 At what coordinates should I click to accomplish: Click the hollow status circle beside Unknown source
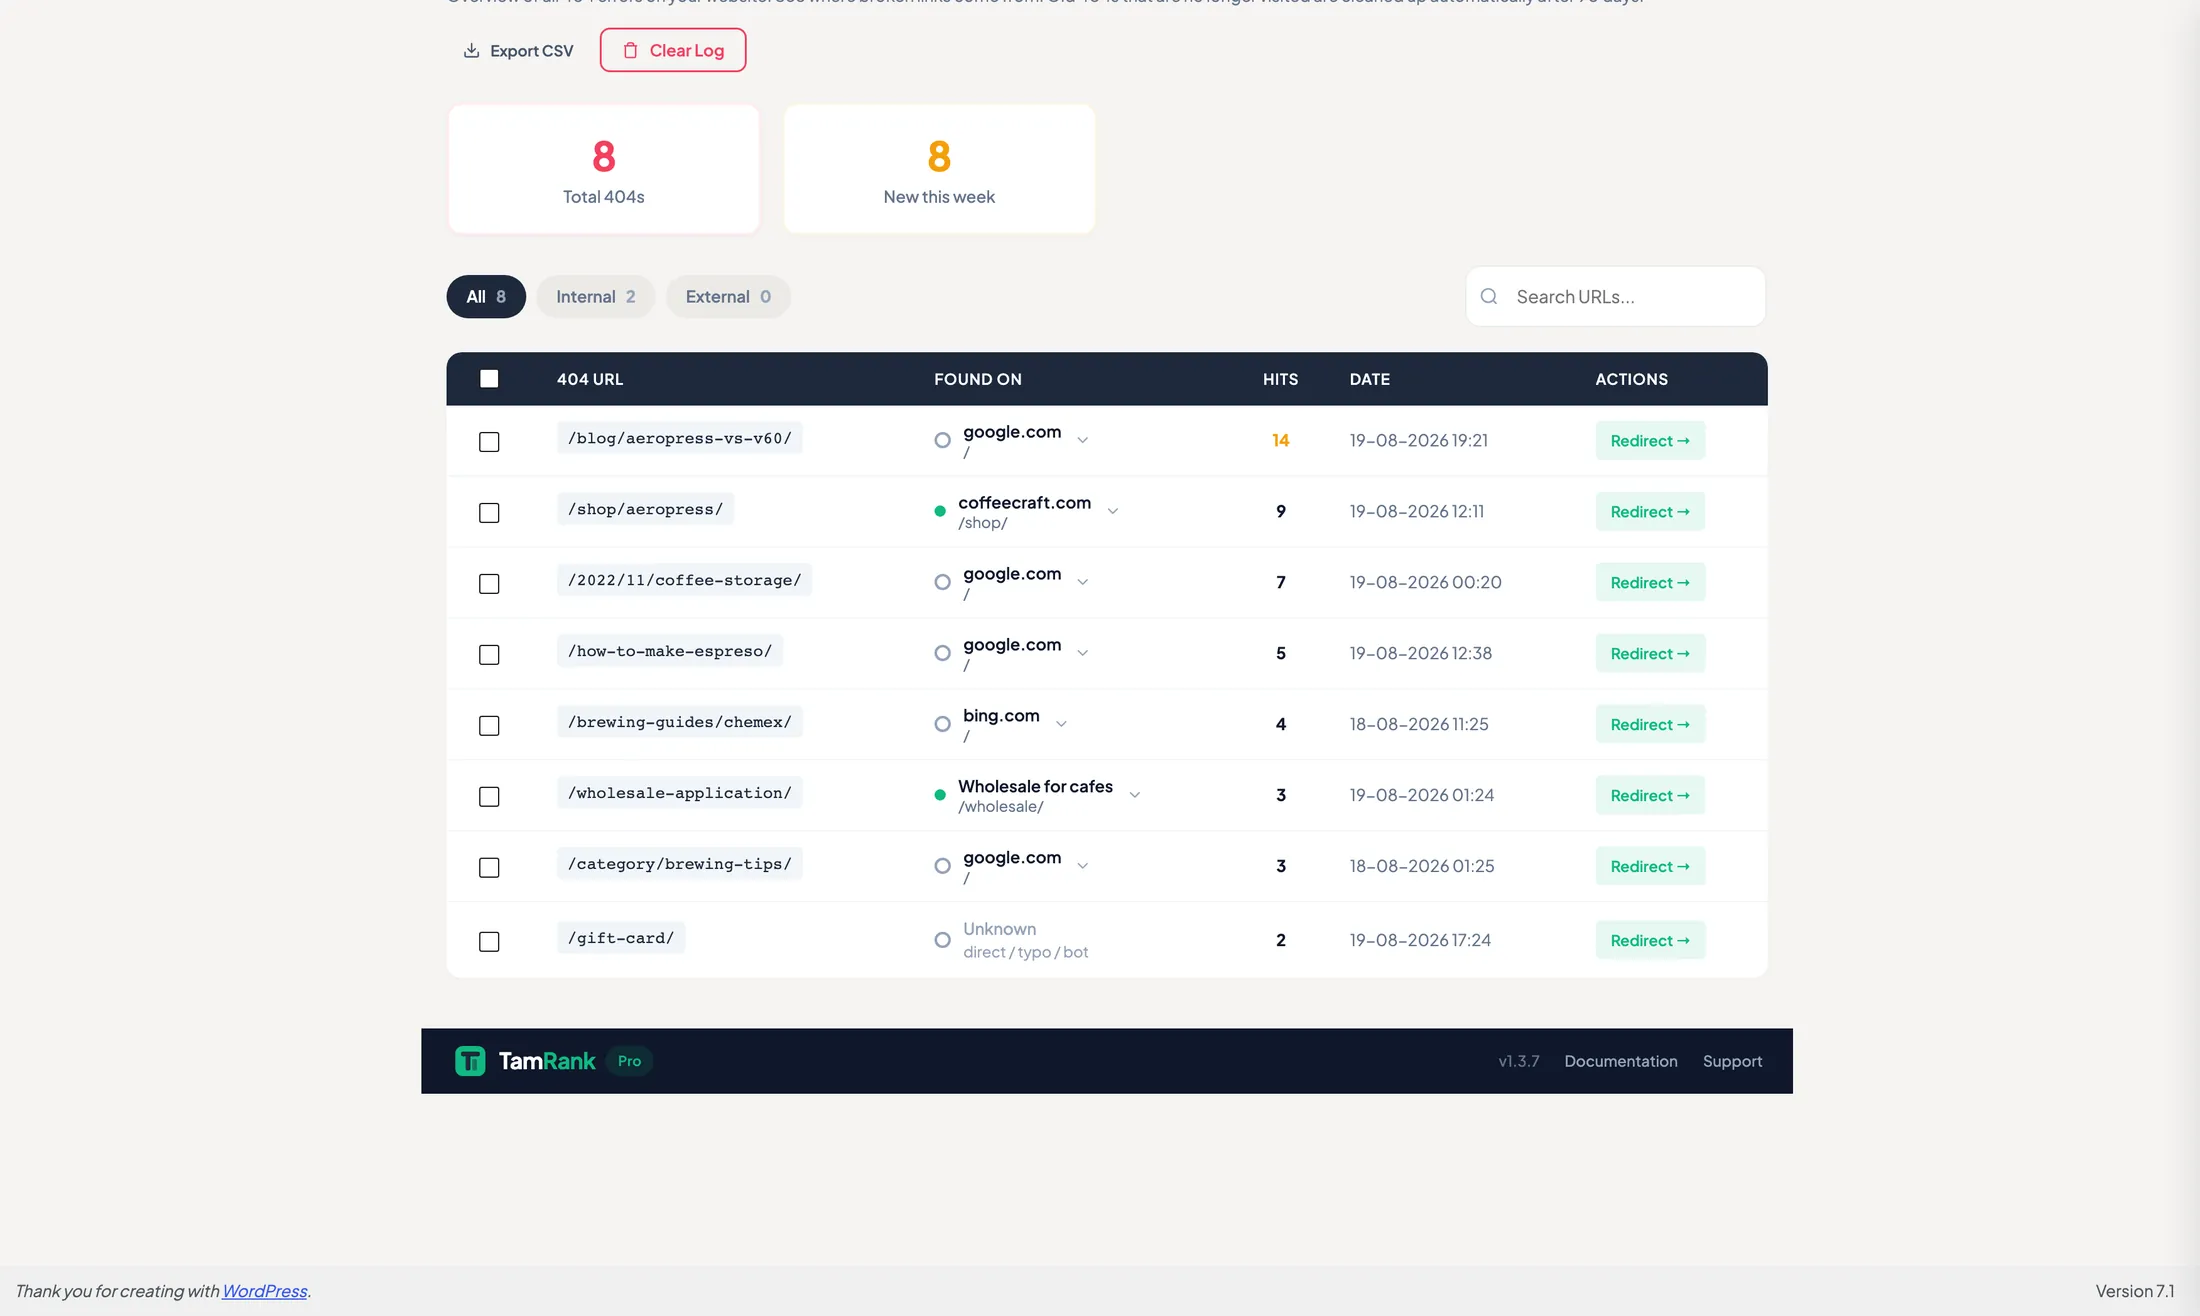coord(942,940)
